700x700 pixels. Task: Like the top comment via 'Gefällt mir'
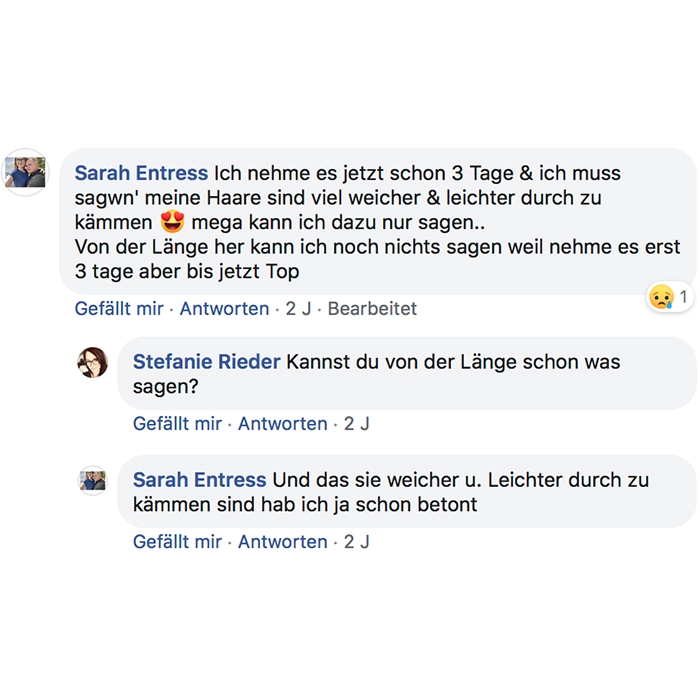tap(119, 309)
